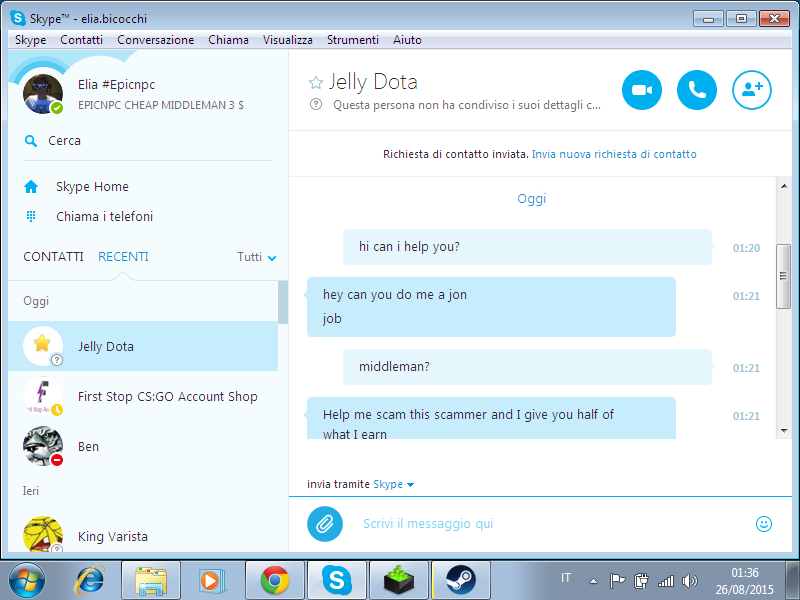Click the paperclip attach file button
Screen dimensions: 800x600
[325, 523]
